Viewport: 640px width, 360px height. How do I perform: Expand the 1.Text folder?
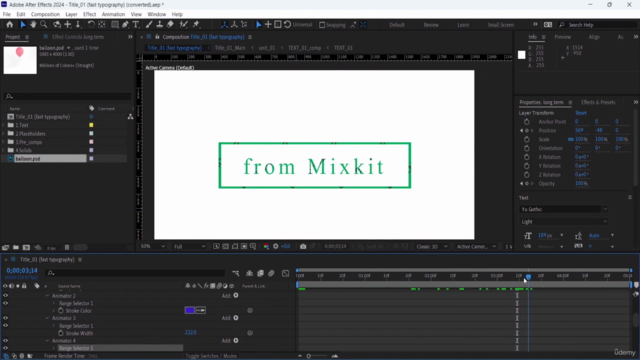pyautogui.click(x=4, y=125)
